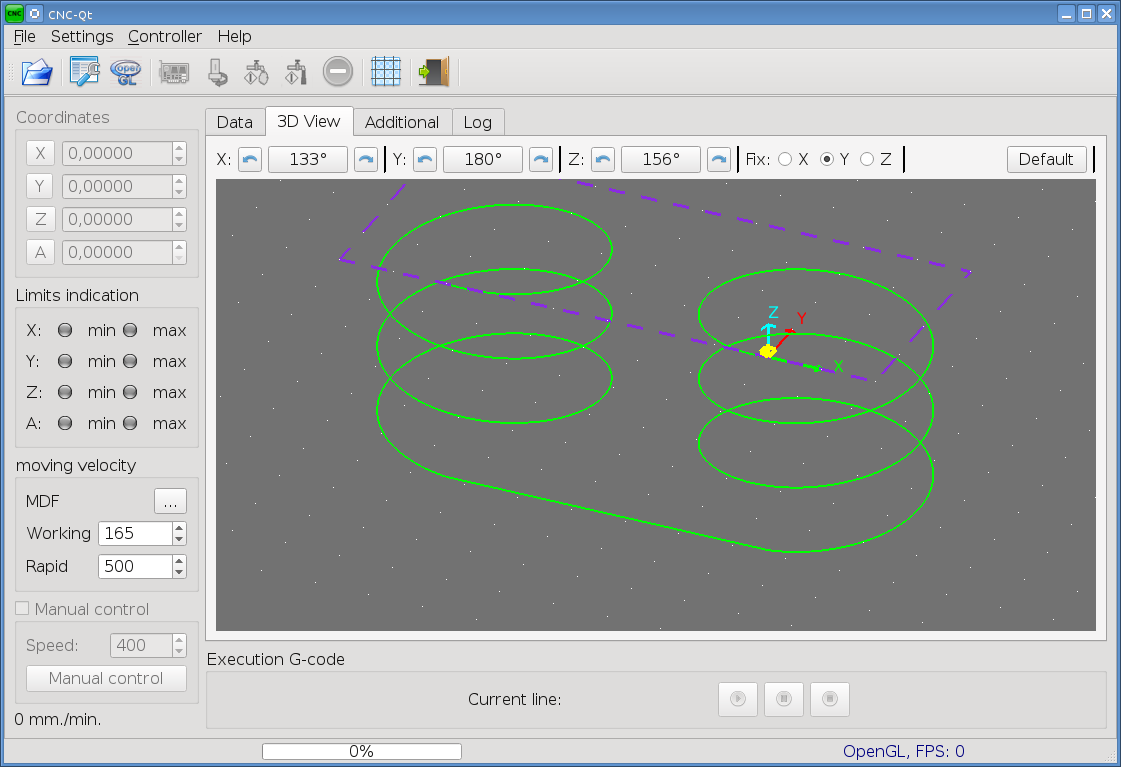The image size is (1121, 767).
Task: Rotate Z axis angle counter-clockwise
Action: (603, 159)
